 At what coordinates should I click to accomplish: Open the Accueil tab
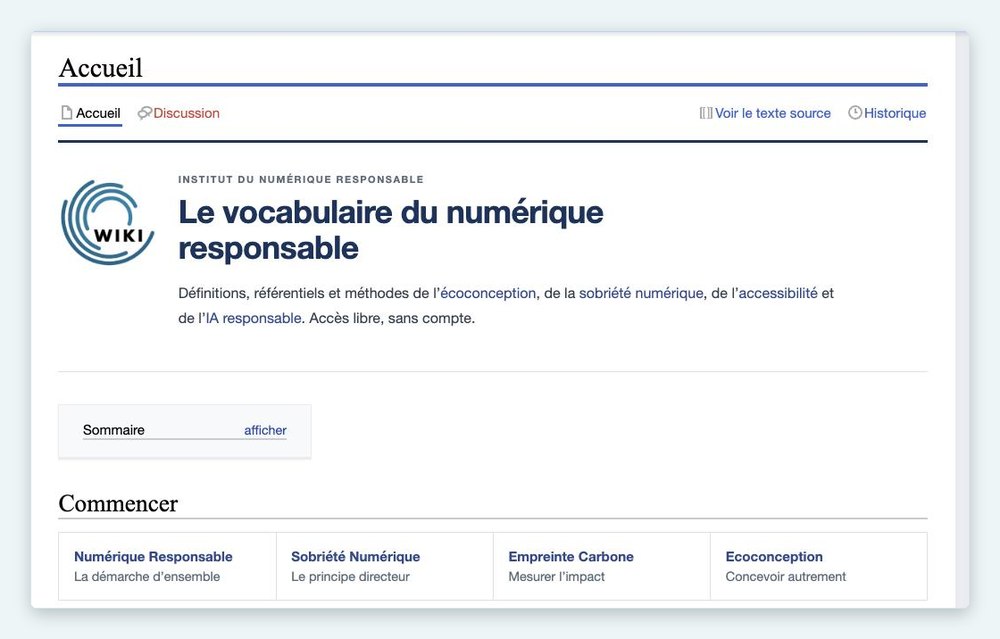(x=90, y=114)
